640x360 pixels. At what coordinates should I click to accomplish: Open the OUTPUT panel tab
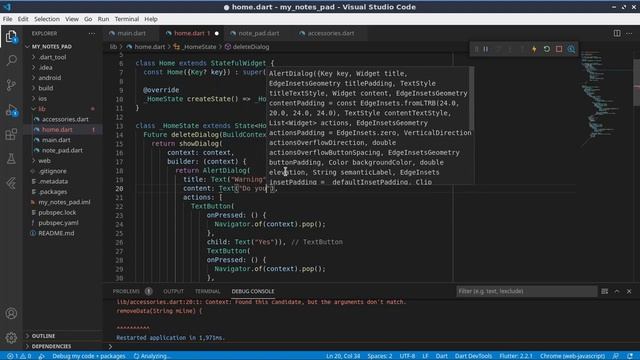click(173, 291)
